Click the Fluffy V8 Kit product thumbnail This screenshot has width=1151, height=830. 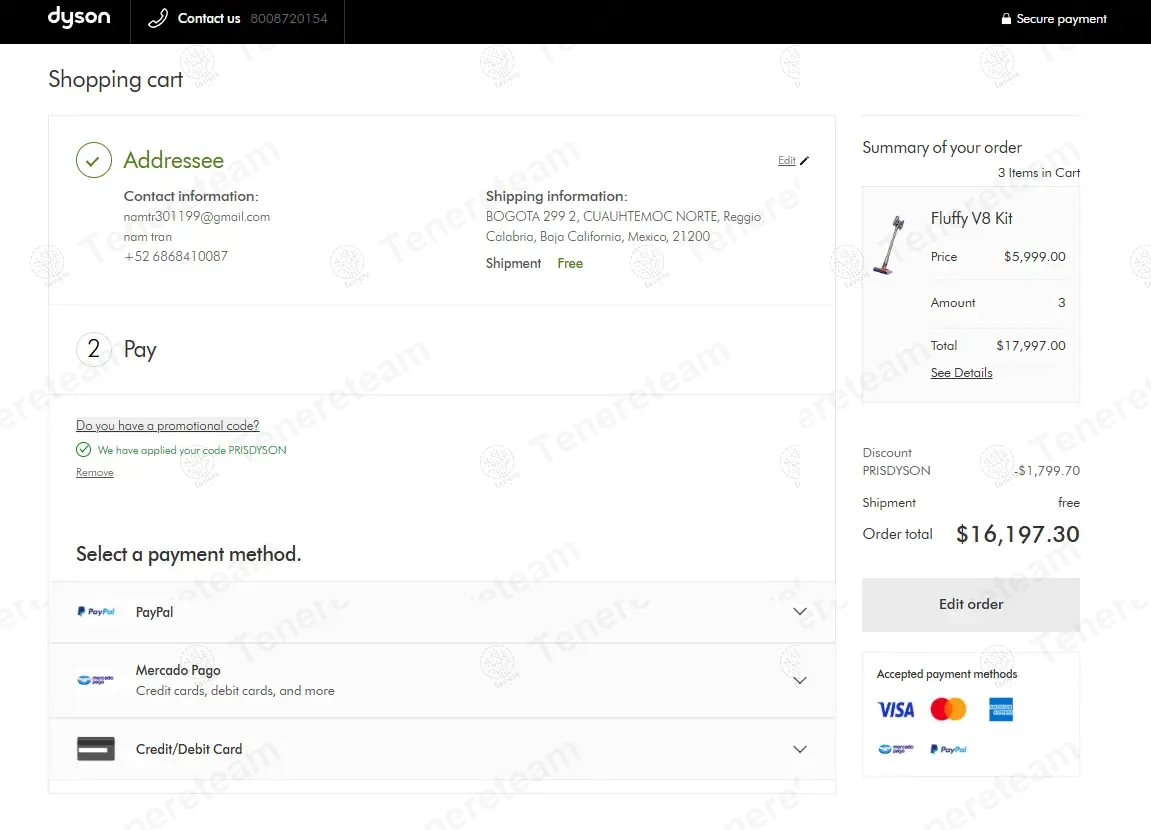(887, 245)
